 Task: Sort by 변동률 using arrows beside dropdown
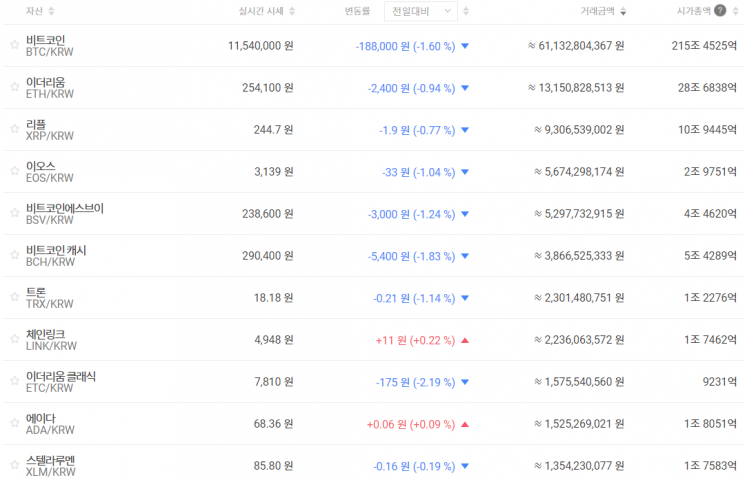466,11
